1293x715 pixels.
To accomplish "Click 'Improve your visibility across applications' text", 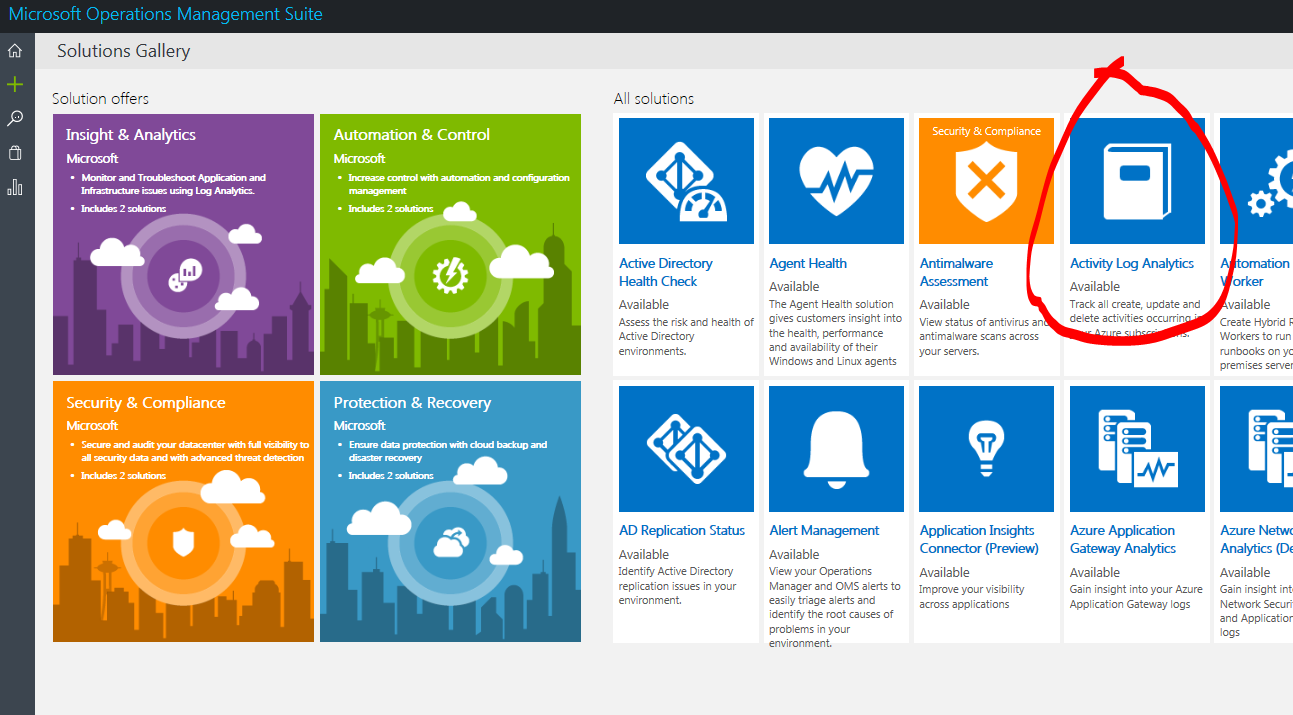I will [972, 597].
